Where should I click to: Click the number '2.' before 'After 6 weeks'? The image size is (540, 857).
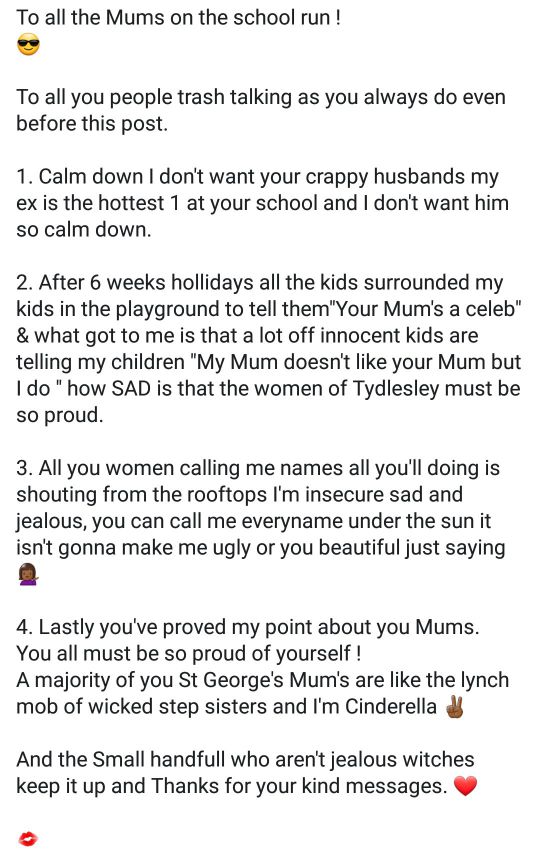pos(25,283)
